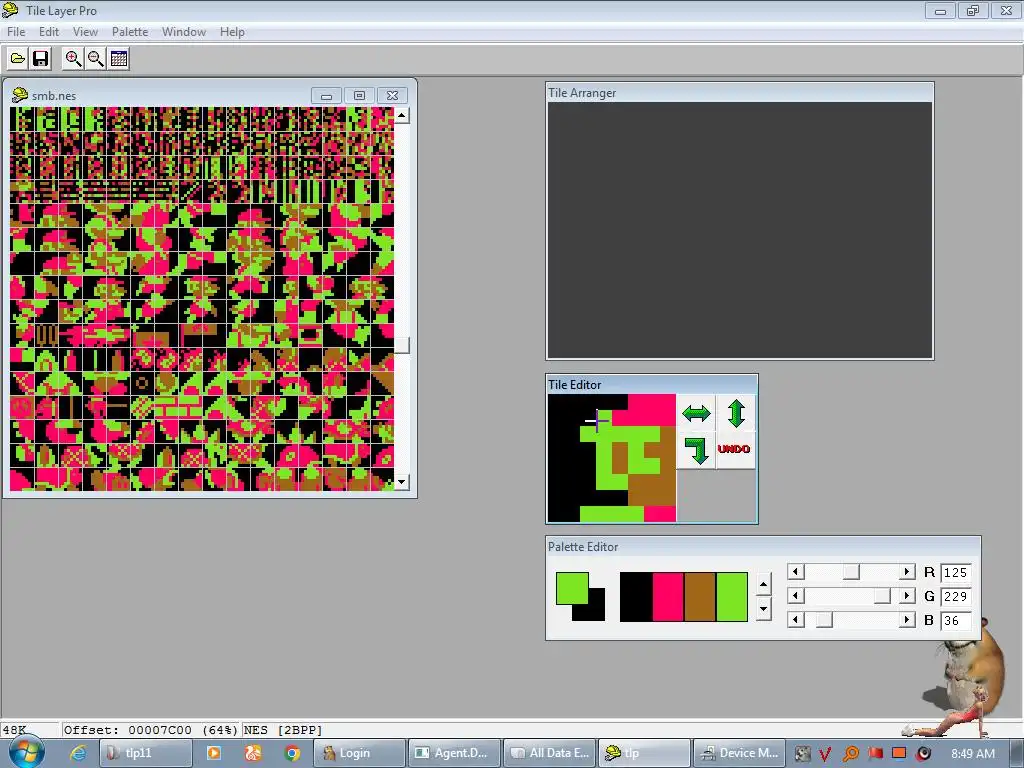Click the Zoom out magnifier icon
This screenshot has height=768, width=1024.
[x=96, y=59]
